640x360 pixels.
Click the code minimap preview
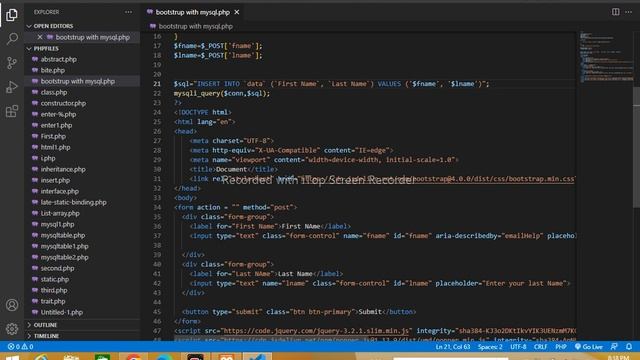pyautogui.click(x=606, y=57)
